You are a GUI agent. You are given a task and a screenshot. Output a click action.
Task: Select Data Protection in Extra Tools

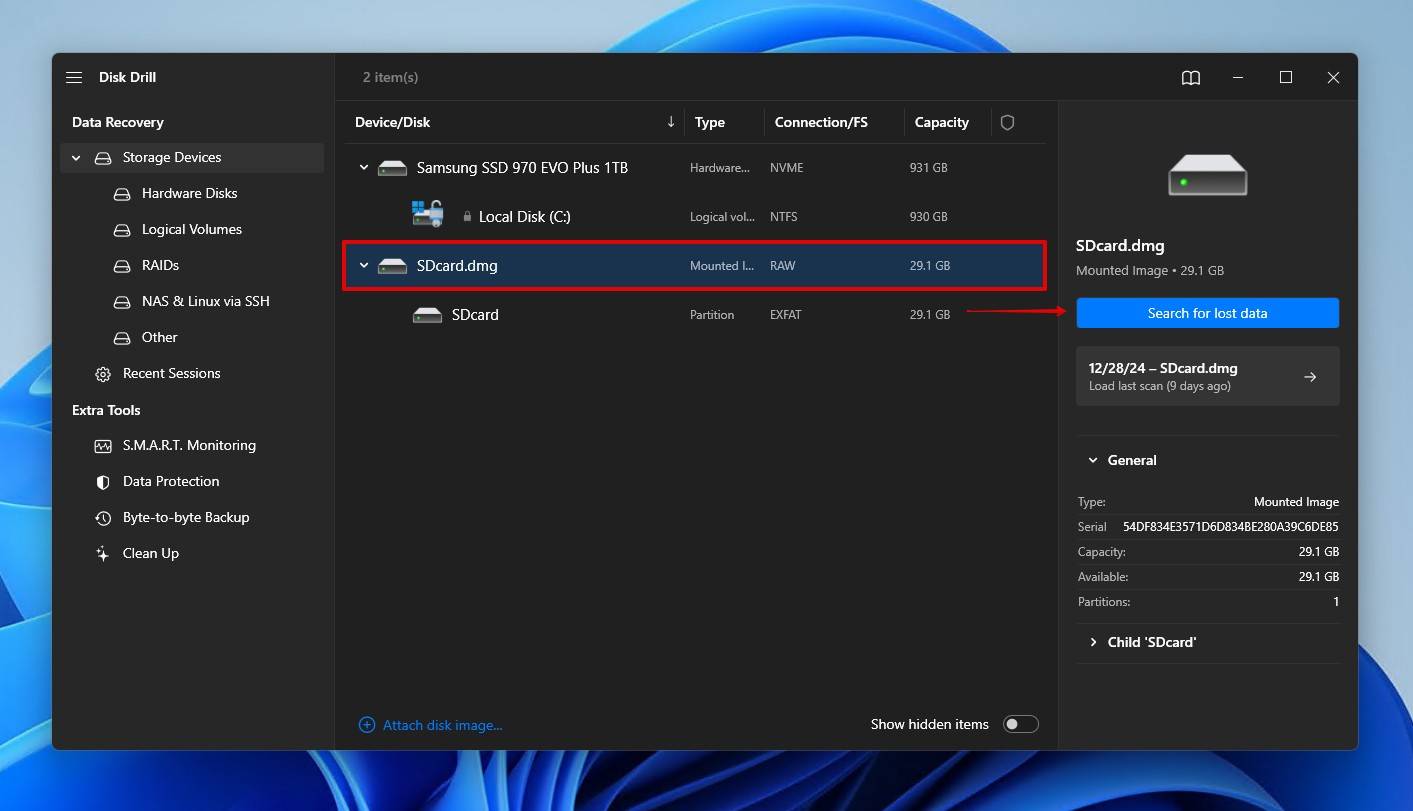(x=170, y=481)
